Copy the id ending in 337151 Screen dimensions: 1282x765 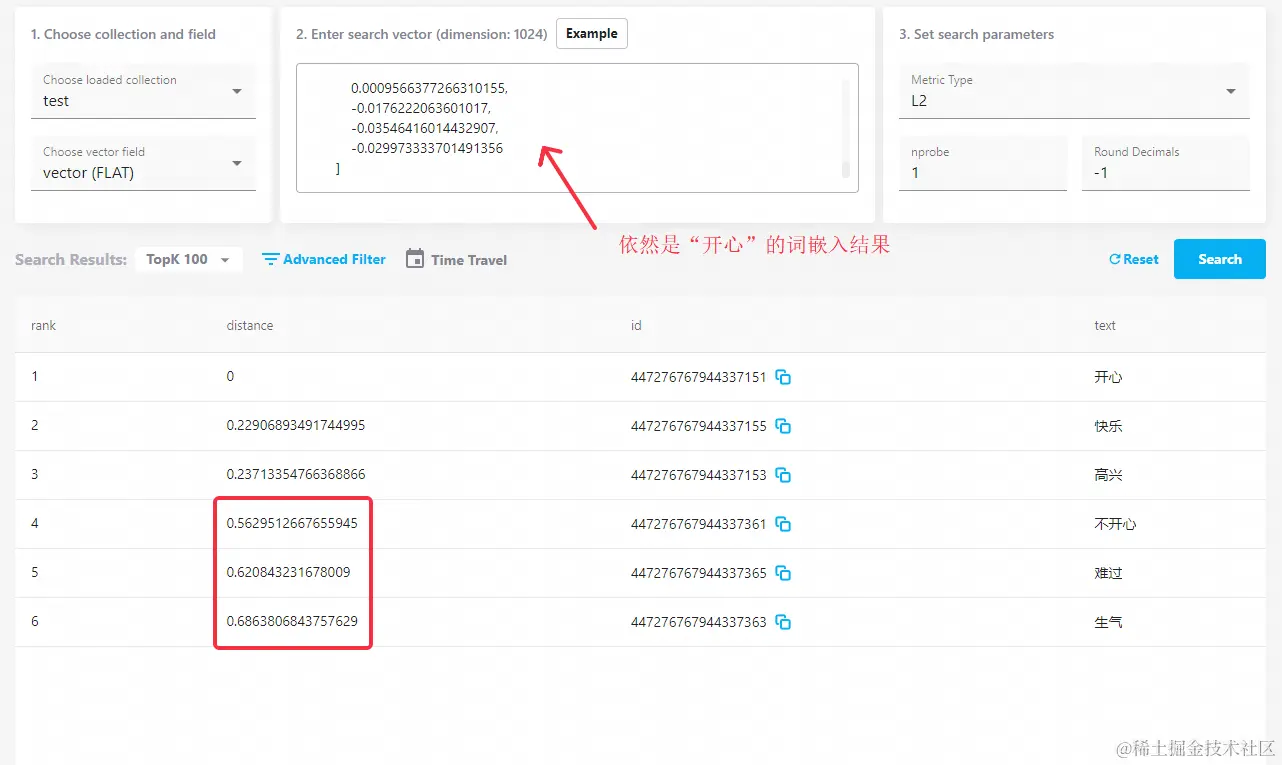pyautogui.click(x=784, y=378)
